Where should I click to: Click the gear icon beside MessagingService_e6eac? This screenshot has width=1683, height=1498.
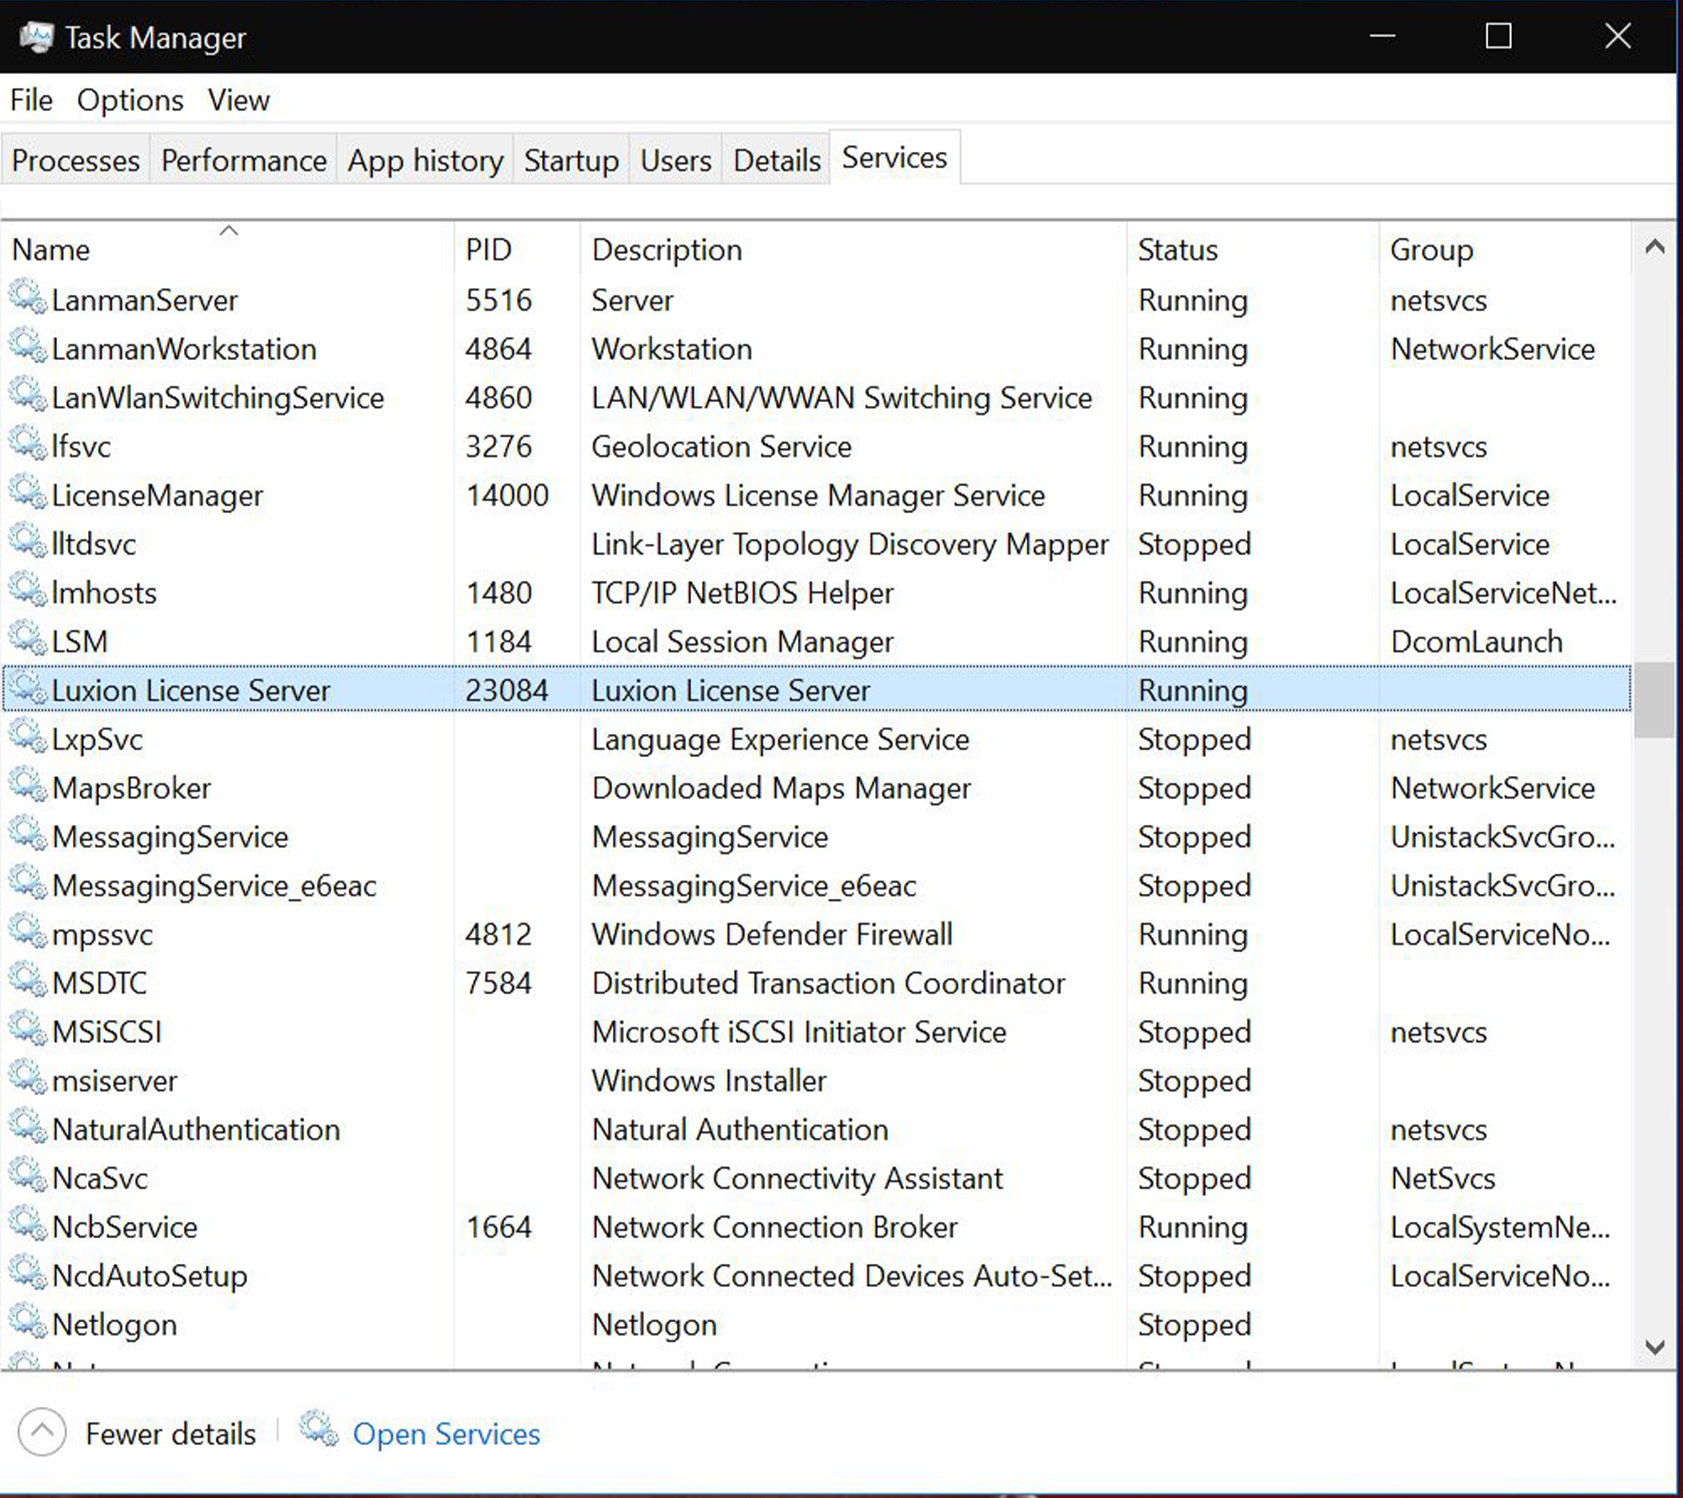tap(28, 883)
